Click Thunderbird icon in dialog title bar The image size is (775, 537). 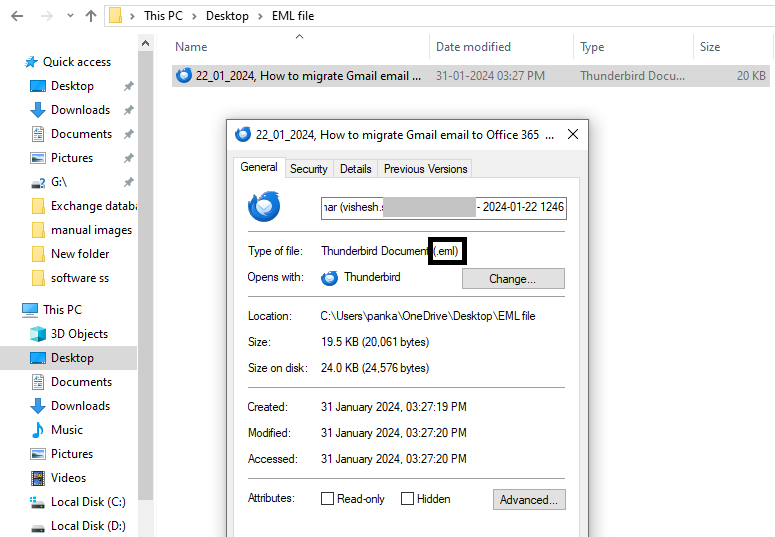coord(243,134)
